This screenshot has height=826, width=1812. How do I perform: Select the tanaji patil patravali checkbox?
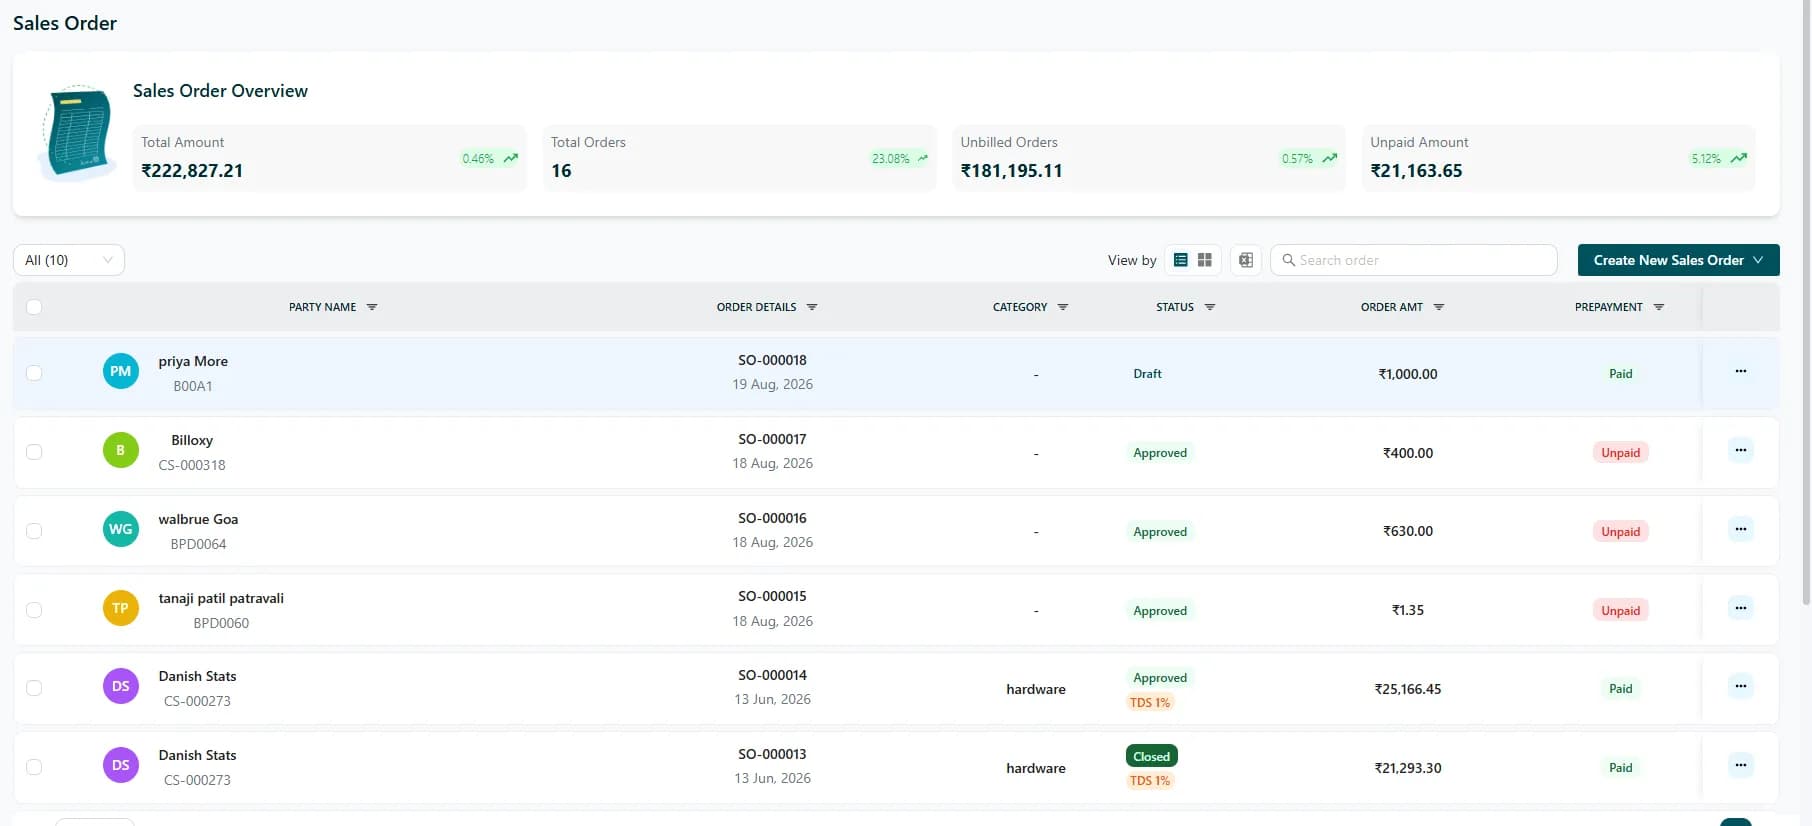[34, 610]
